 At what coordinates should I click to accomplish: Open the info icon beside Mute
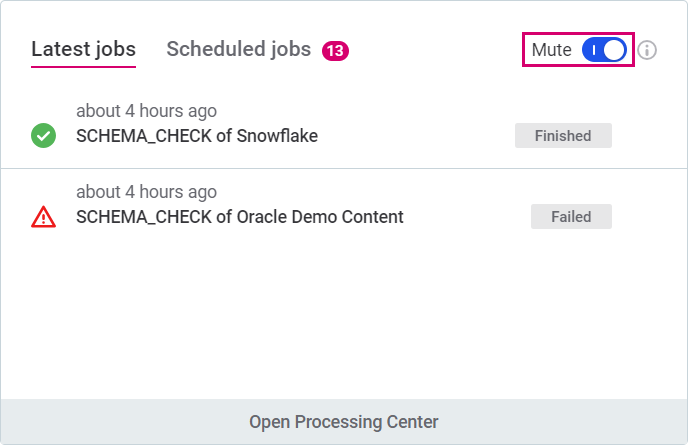(x=647, y=50)
